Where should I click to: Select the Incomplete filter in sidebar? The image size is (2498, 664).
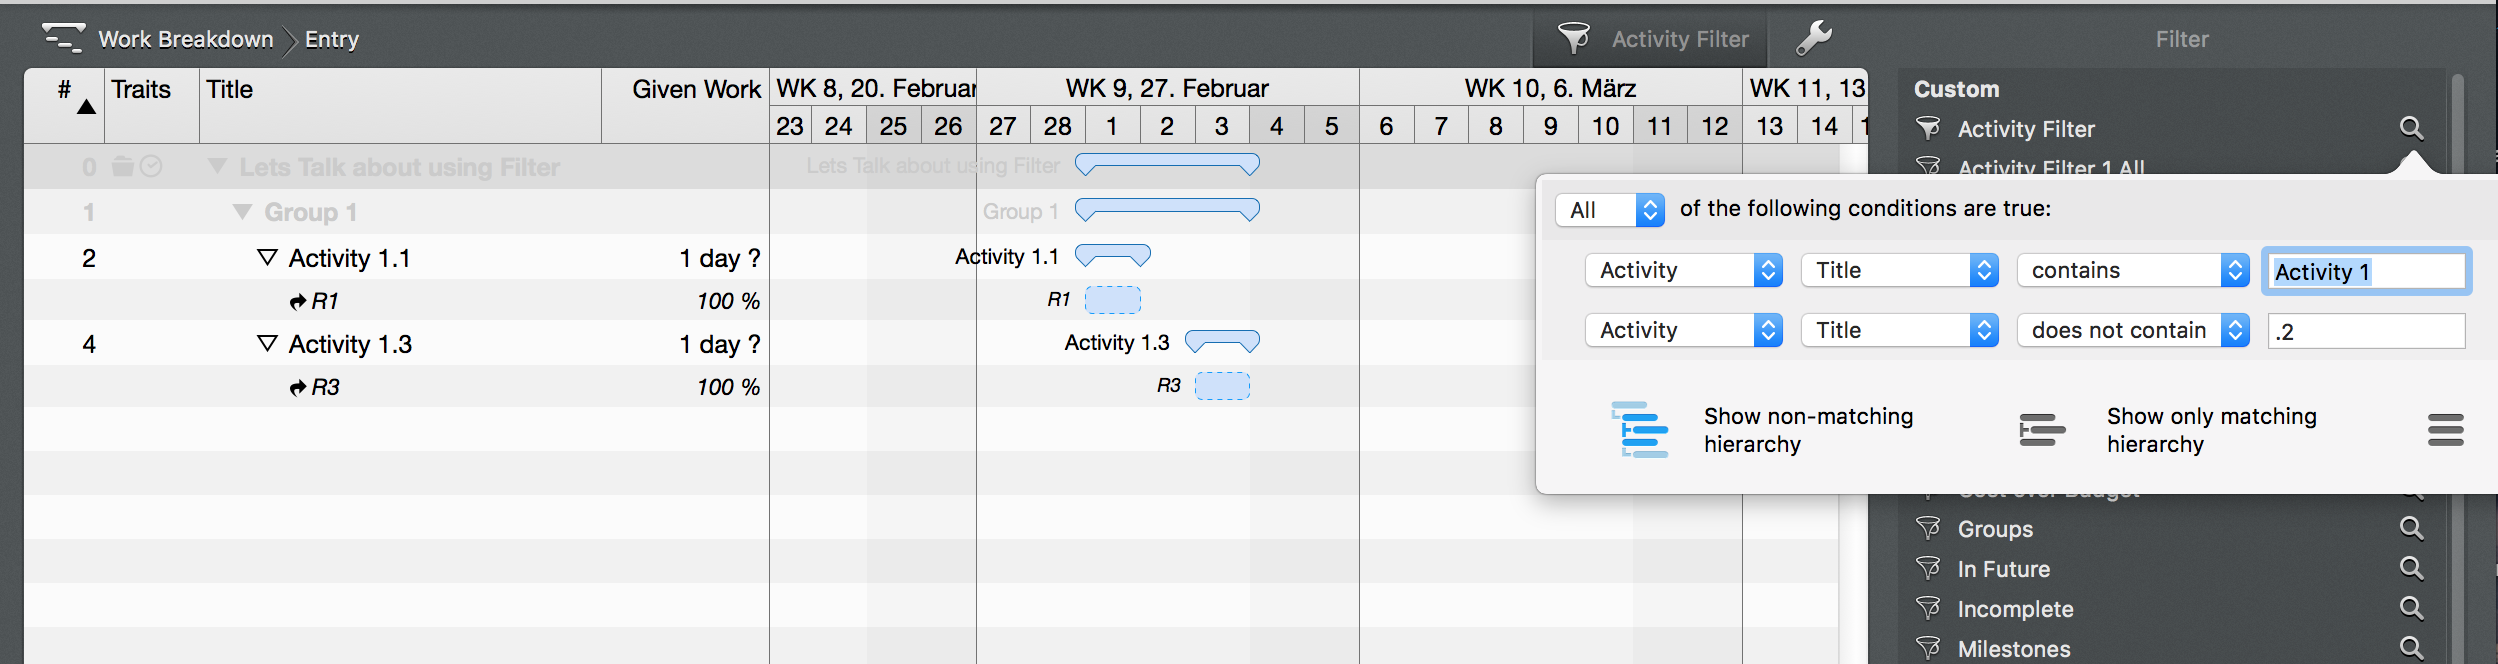click(x=2014, y=608)
